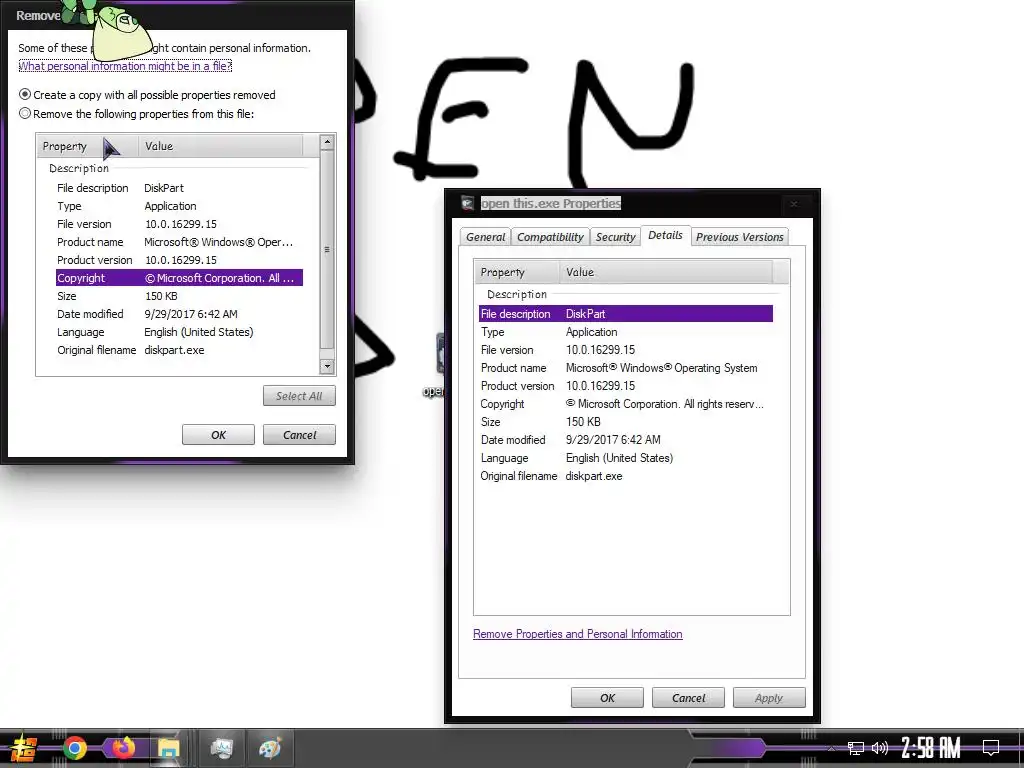Select Product version row in the Details tab

pos(626,386)
